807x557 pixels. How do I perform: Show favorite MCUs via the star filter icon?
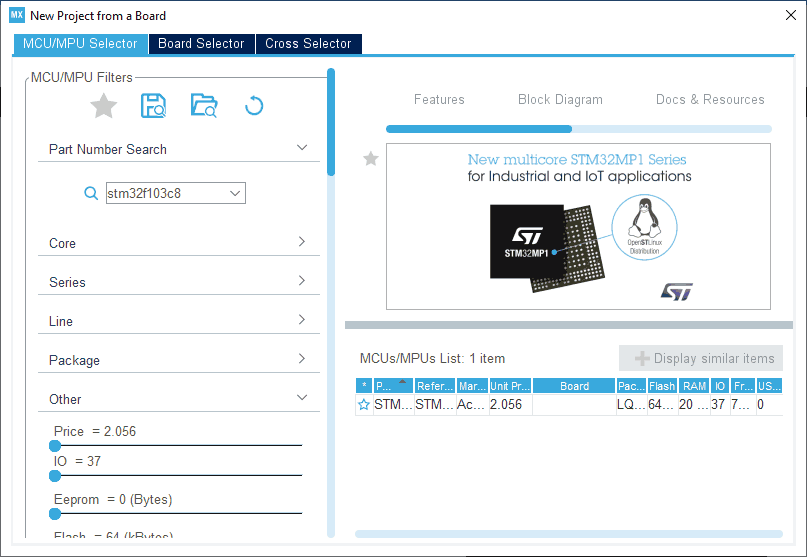[x=103, y=106]
